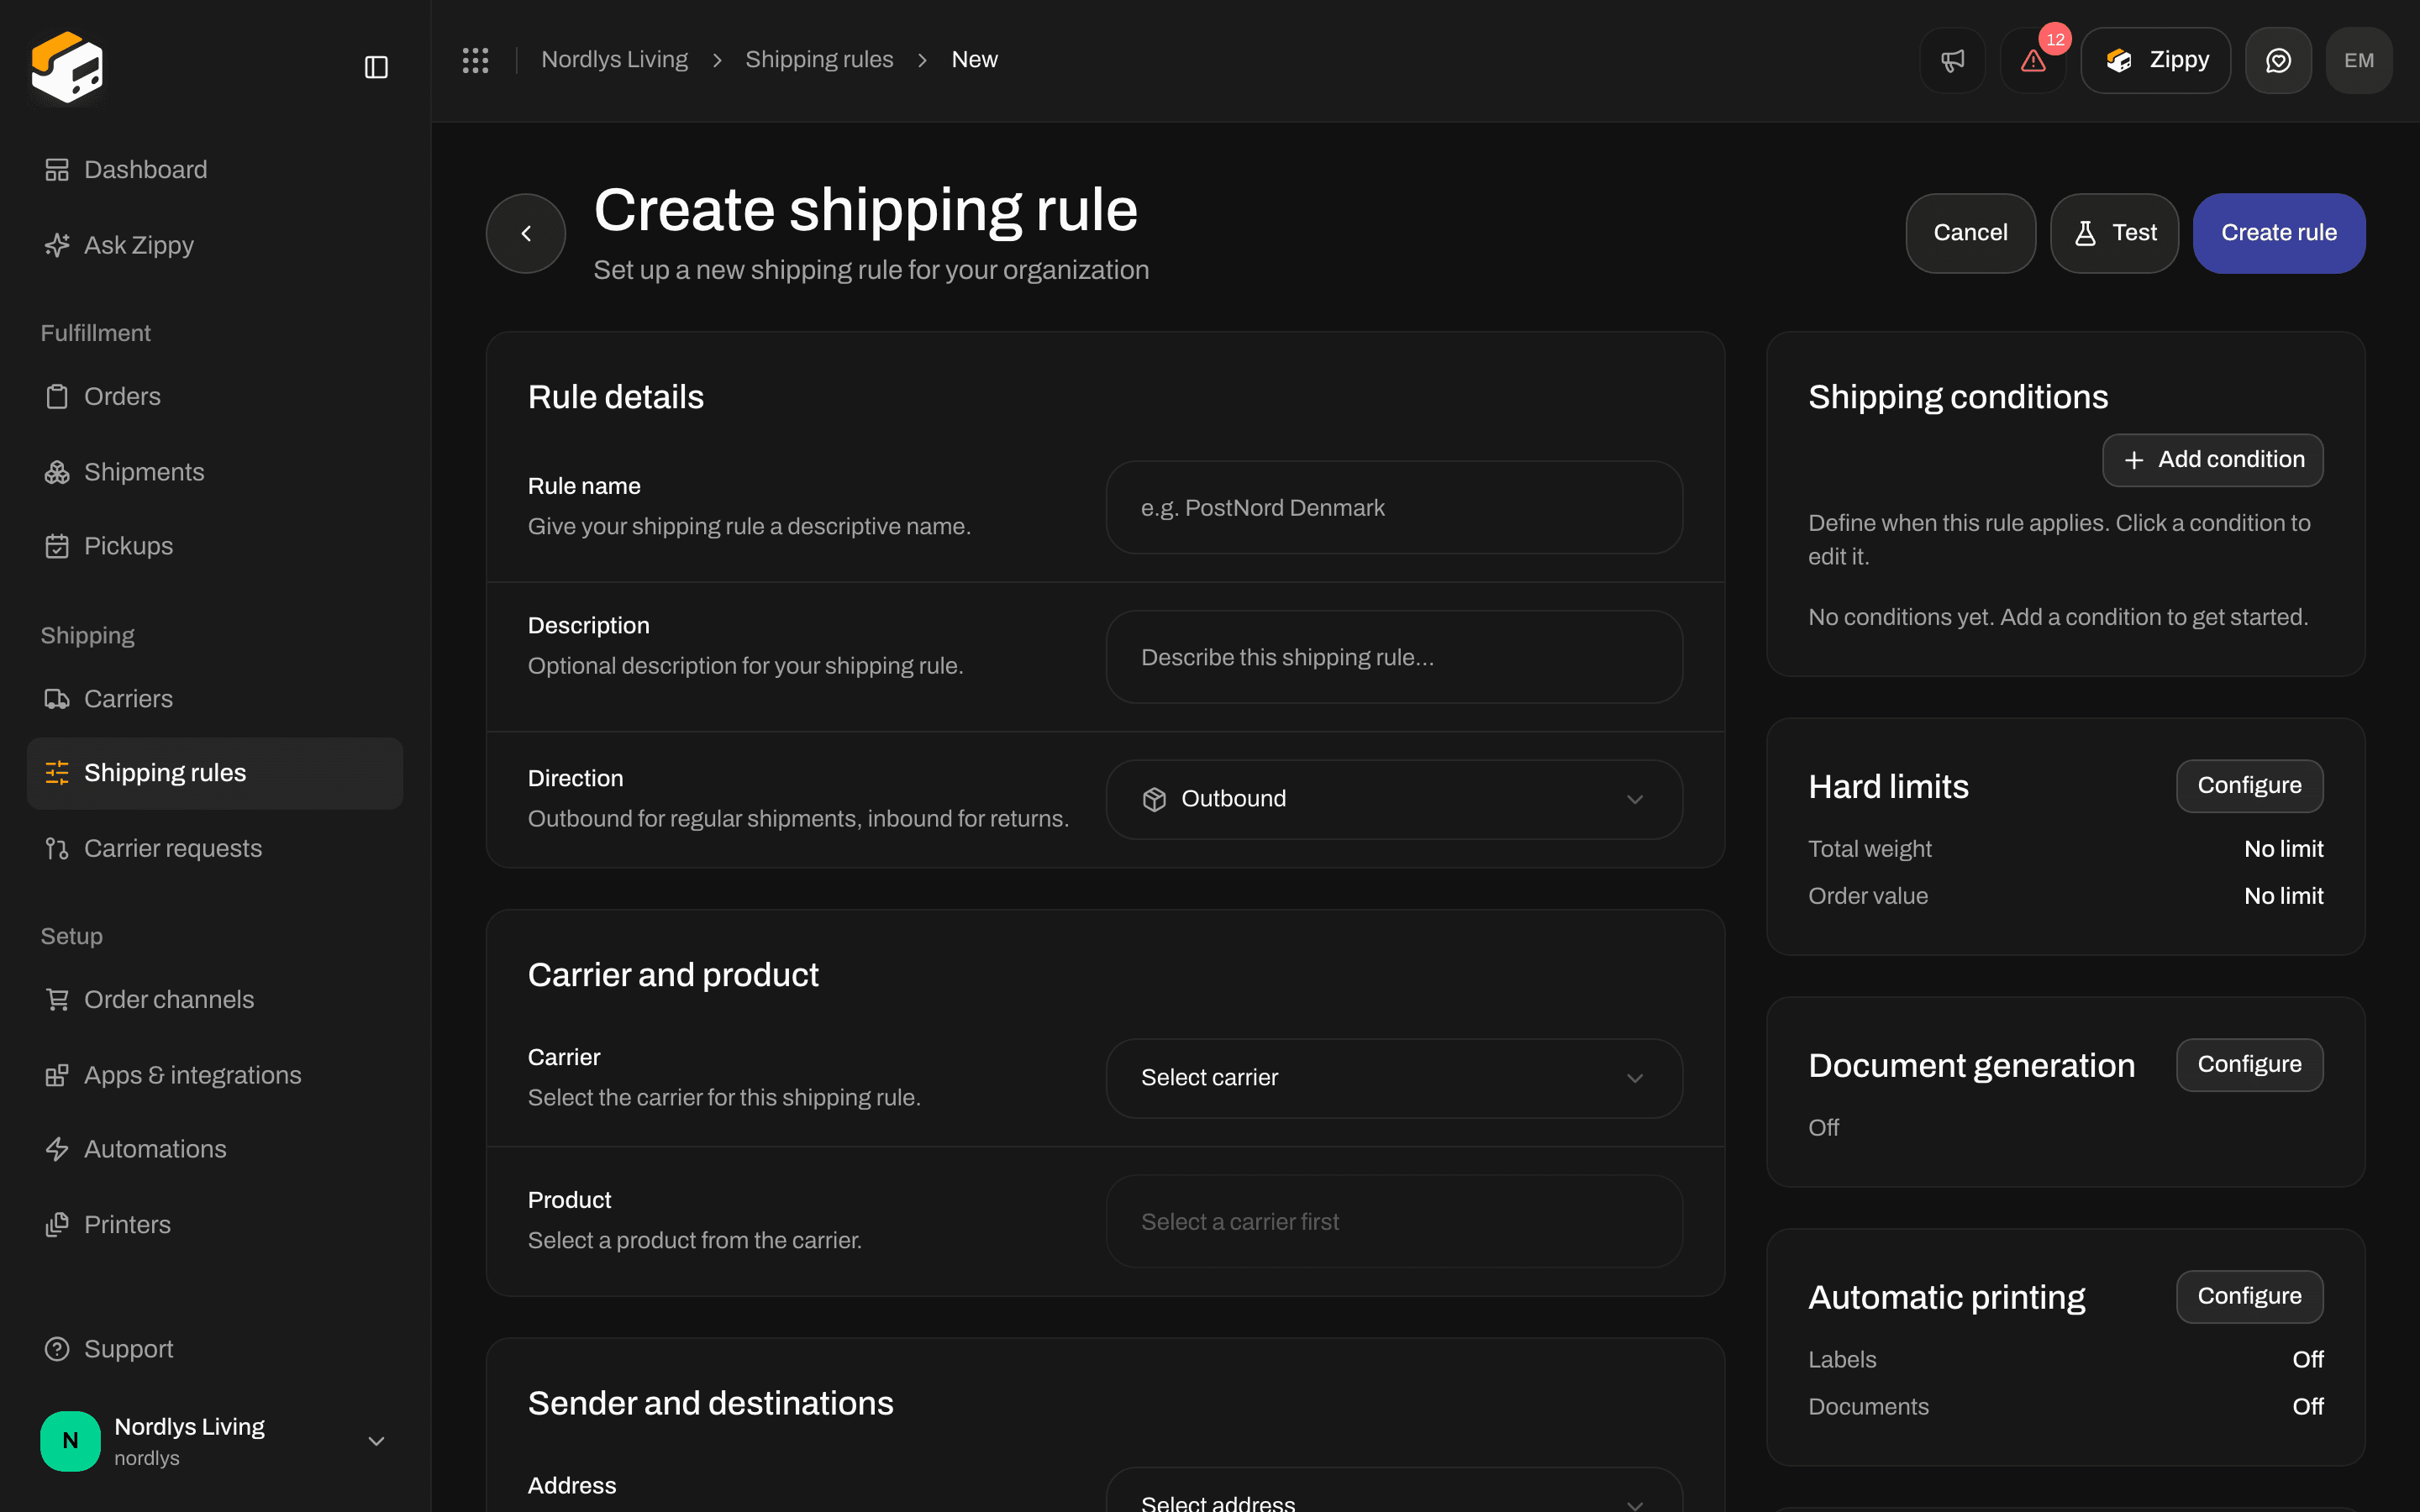Collapse the sidebar panel icon

[x=376, y=67]
